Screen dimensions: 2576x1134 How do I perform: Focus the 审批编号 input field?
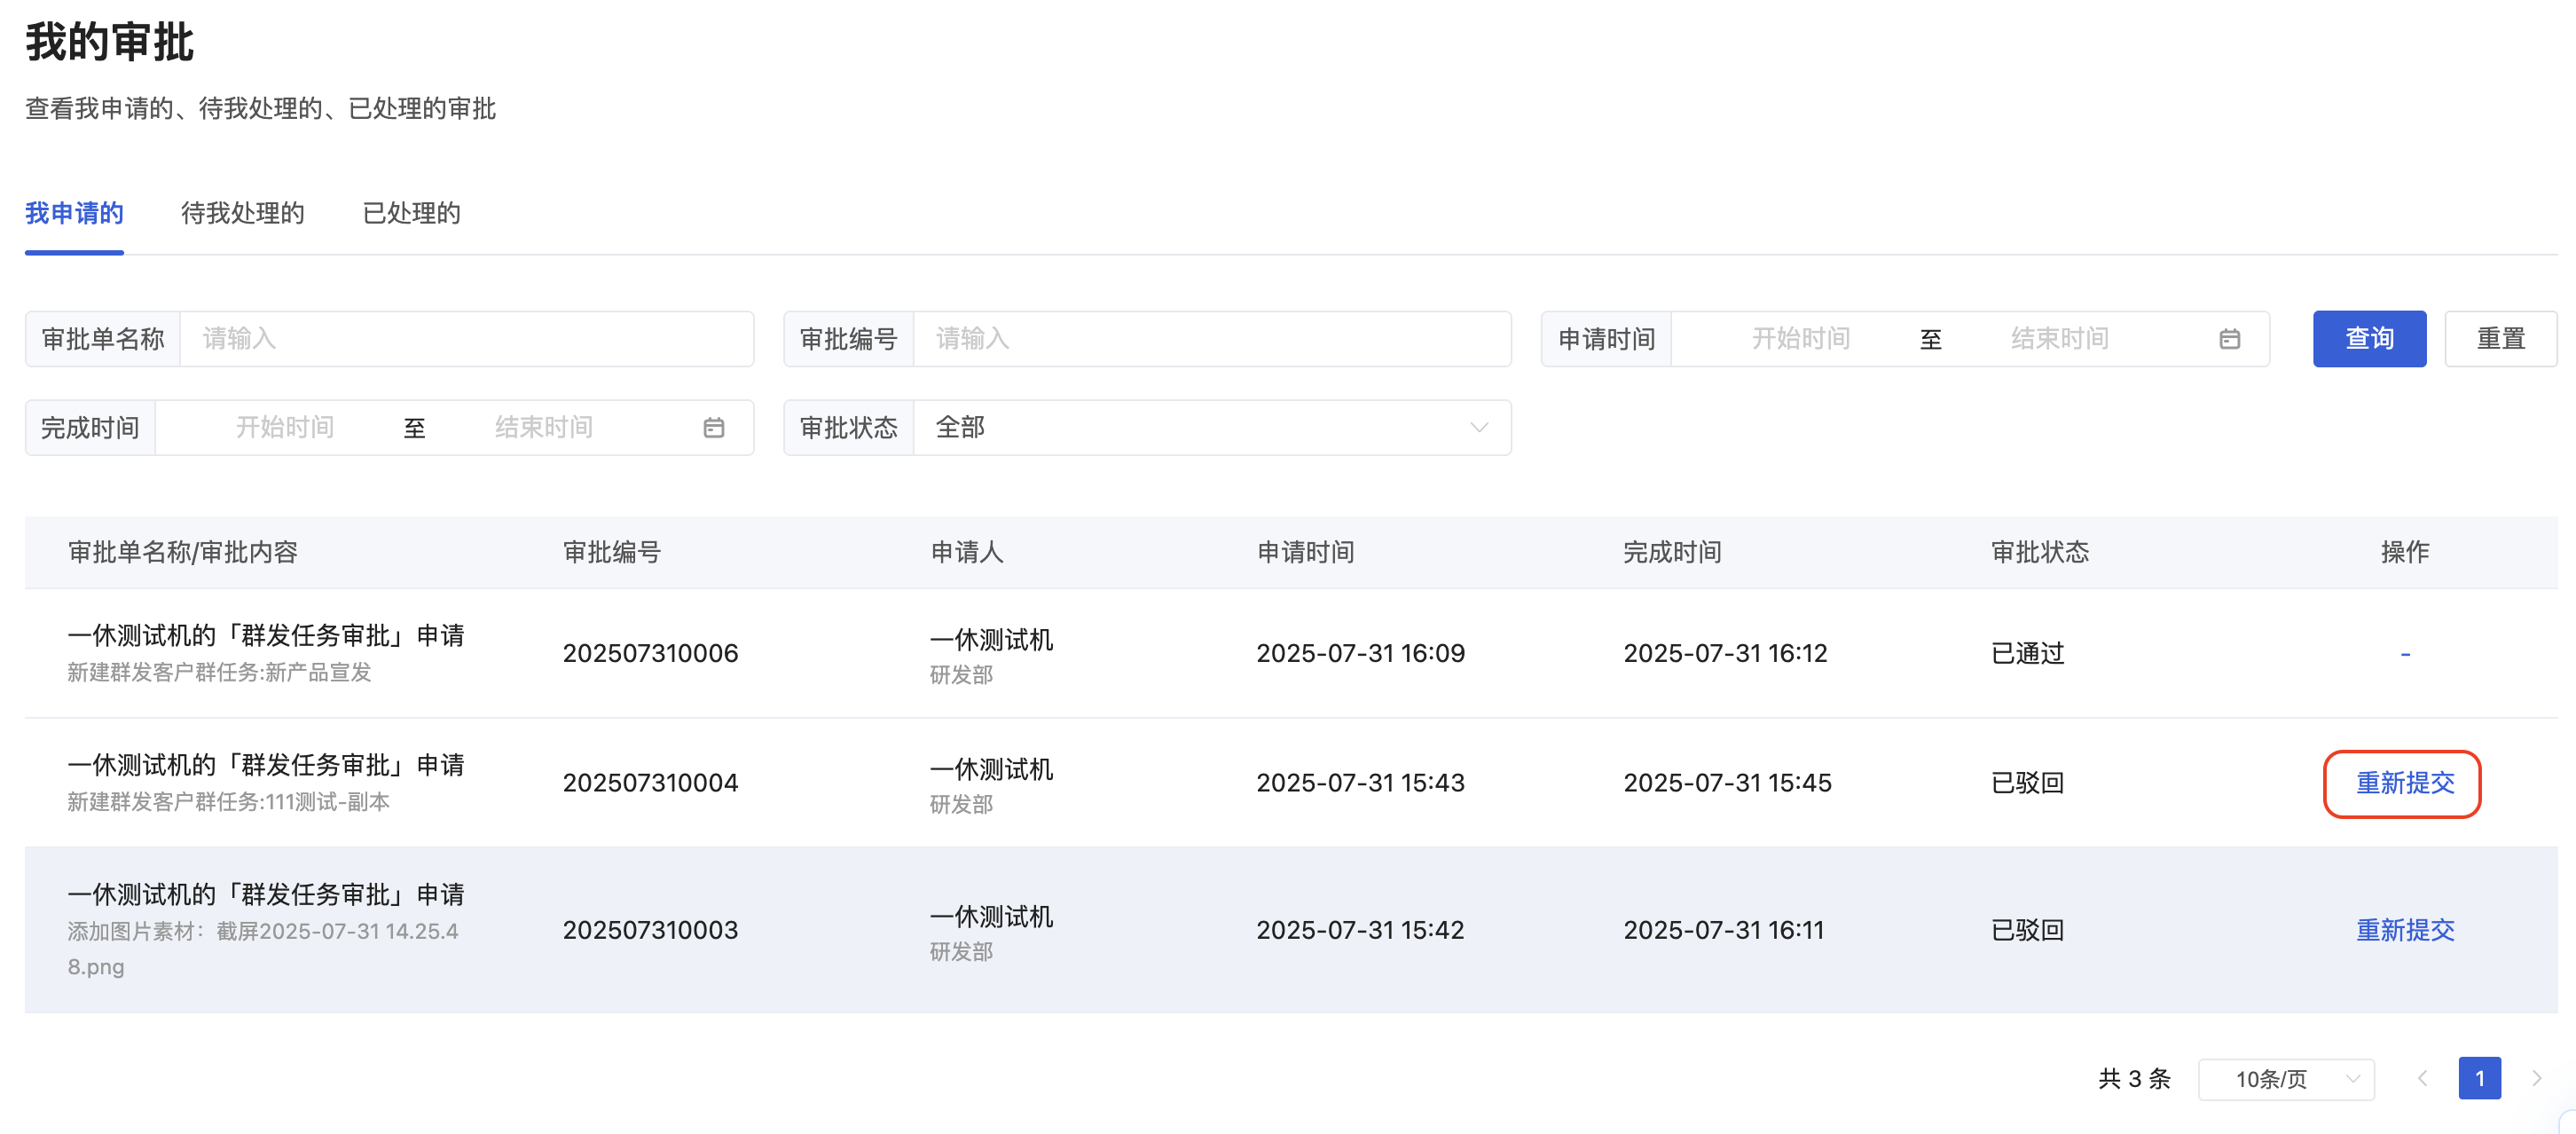pyautogui.click(x=1212, y=339)
